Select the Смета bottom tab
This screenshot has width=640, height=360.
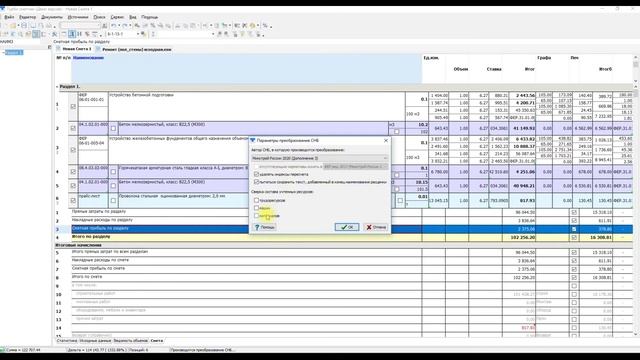(157, 340)
